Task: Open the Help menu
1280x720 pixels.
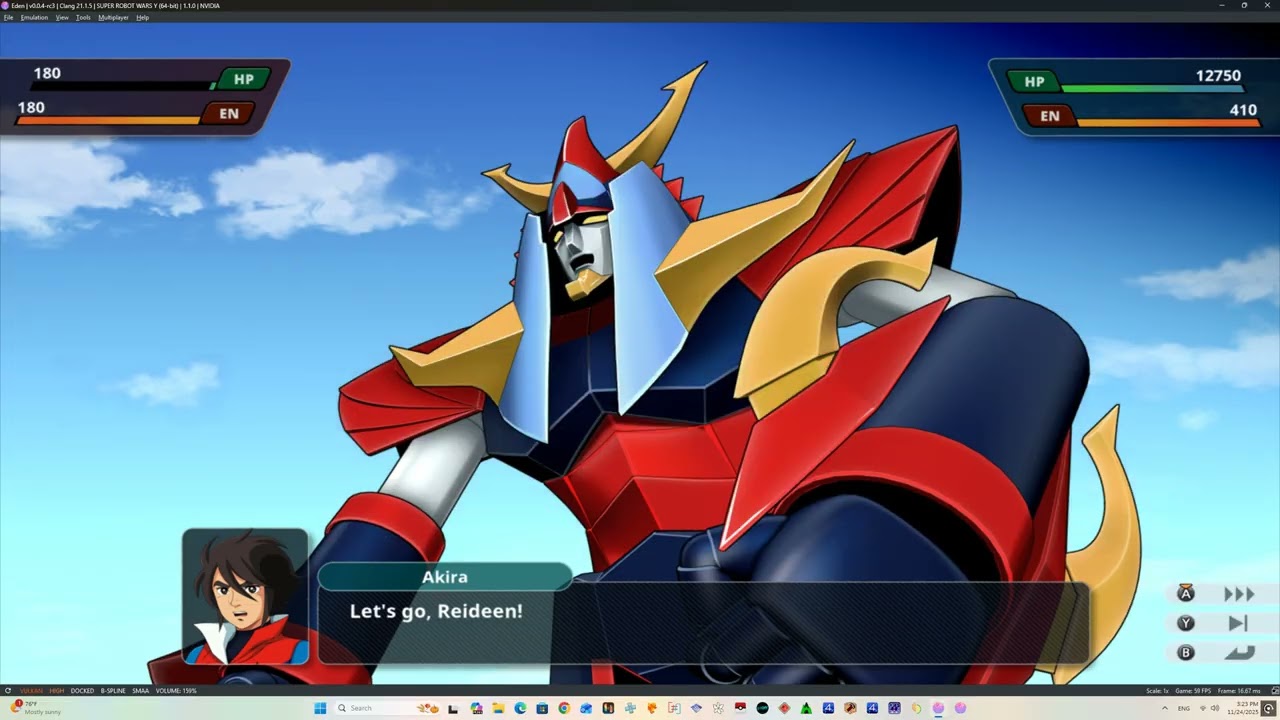Action: coord(142,17)
